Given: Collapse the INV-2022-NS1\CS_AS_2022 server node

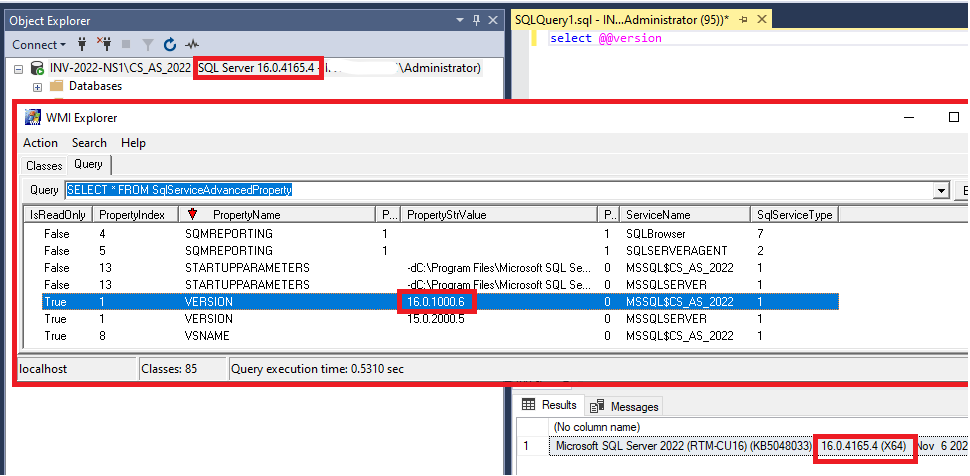Looking at the screenshot, I should coord(17,68).
